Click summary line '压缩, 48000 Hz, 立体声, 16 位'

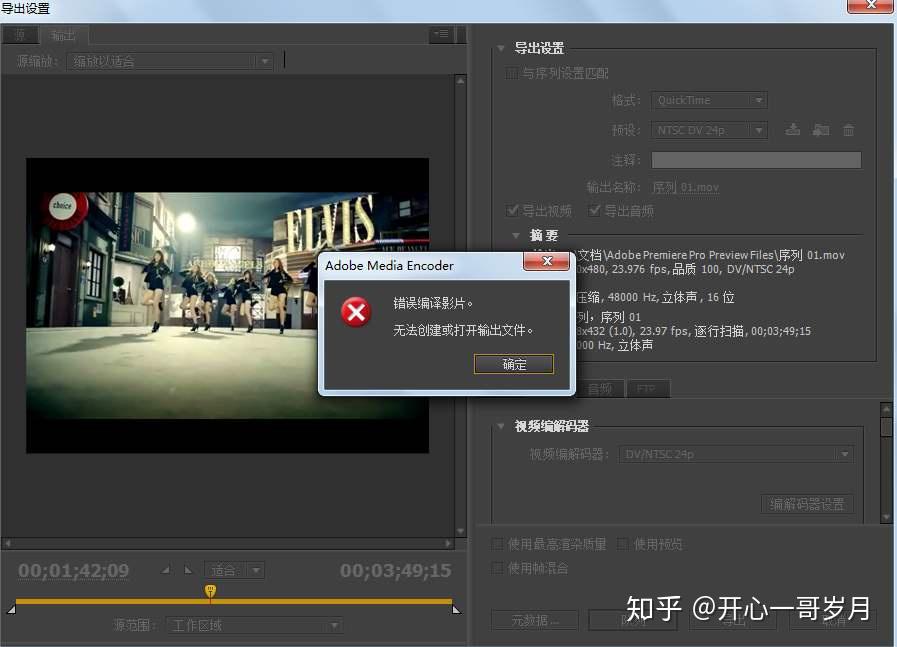tap(656, 297)
